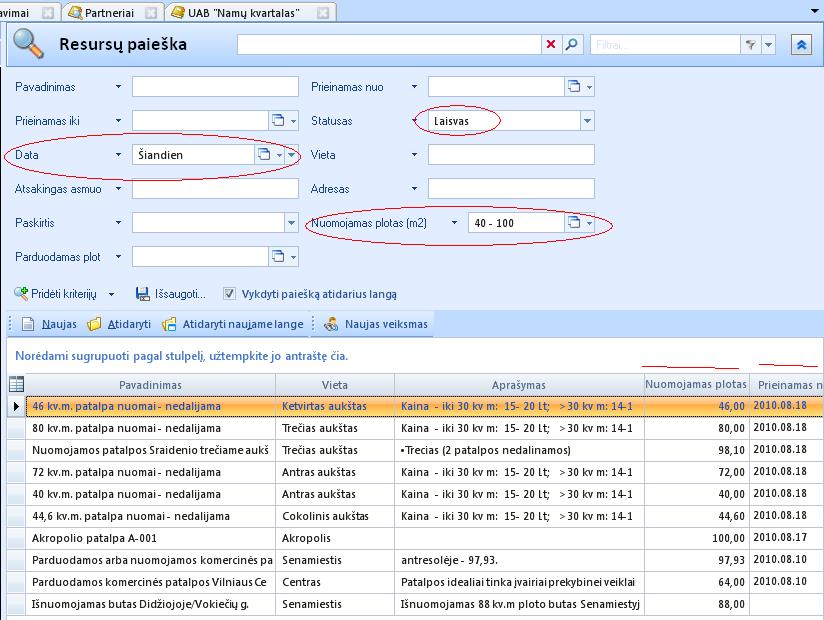Click the filter funnel icon
The width and height of the screenshot is (824, 620).
click(x=750, y=45)
